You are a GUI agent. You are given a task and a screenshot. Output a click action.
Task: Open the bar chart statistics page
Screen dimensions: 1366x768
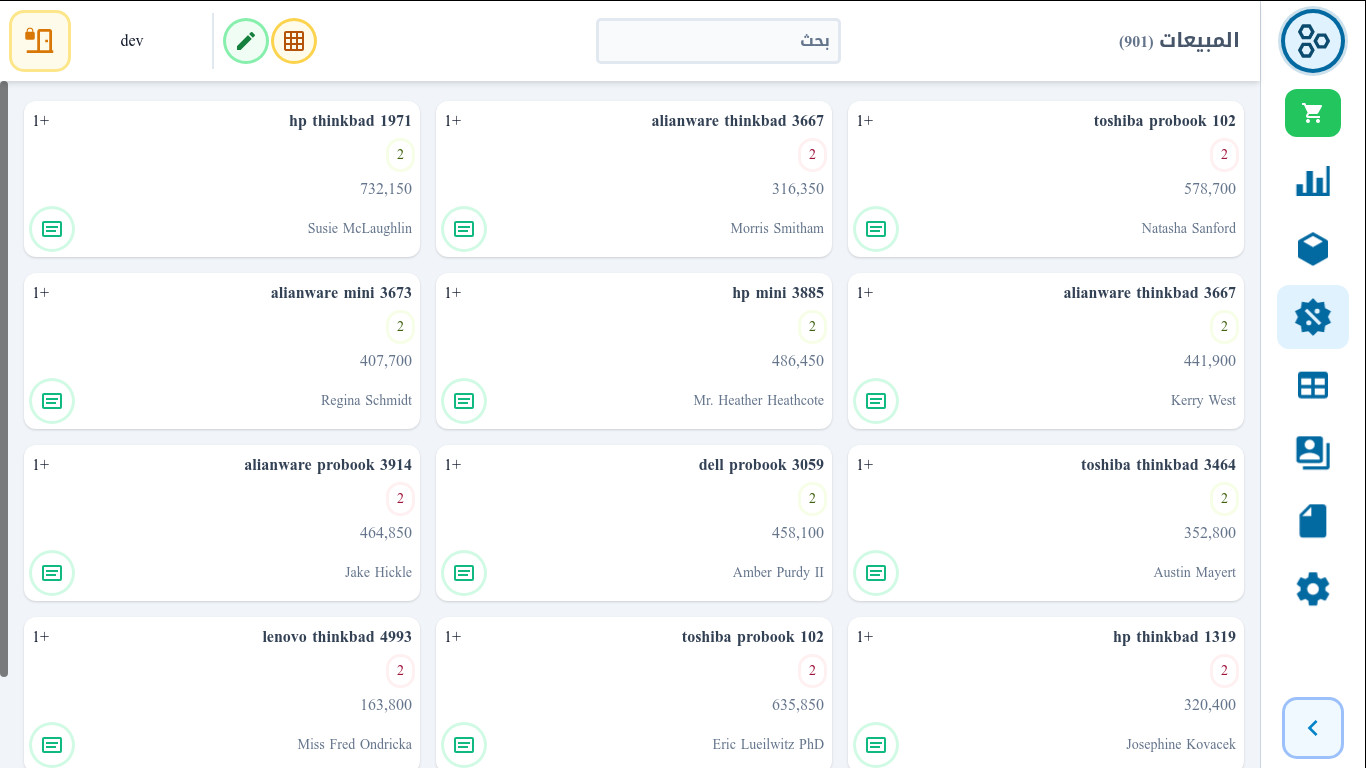(1312, 181)
